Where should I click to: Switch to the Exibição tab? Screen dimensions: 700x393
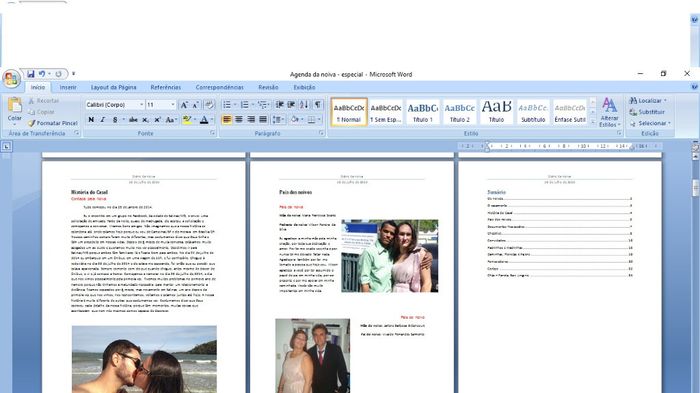pyautogui.click(x=304, y=88)
